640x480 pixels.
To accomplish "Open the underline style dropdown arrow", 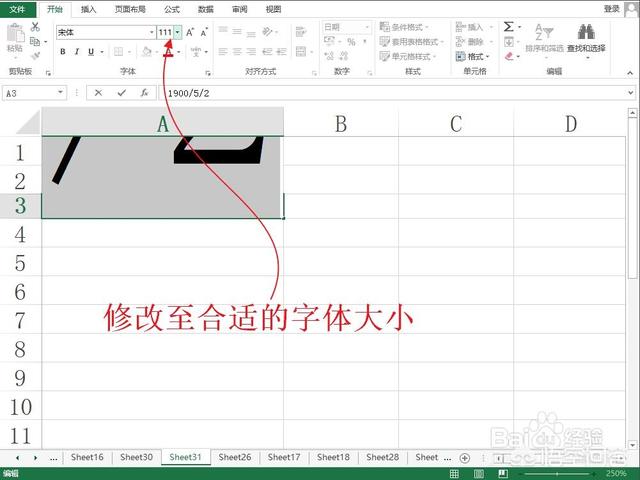I will tap(102, 52).
